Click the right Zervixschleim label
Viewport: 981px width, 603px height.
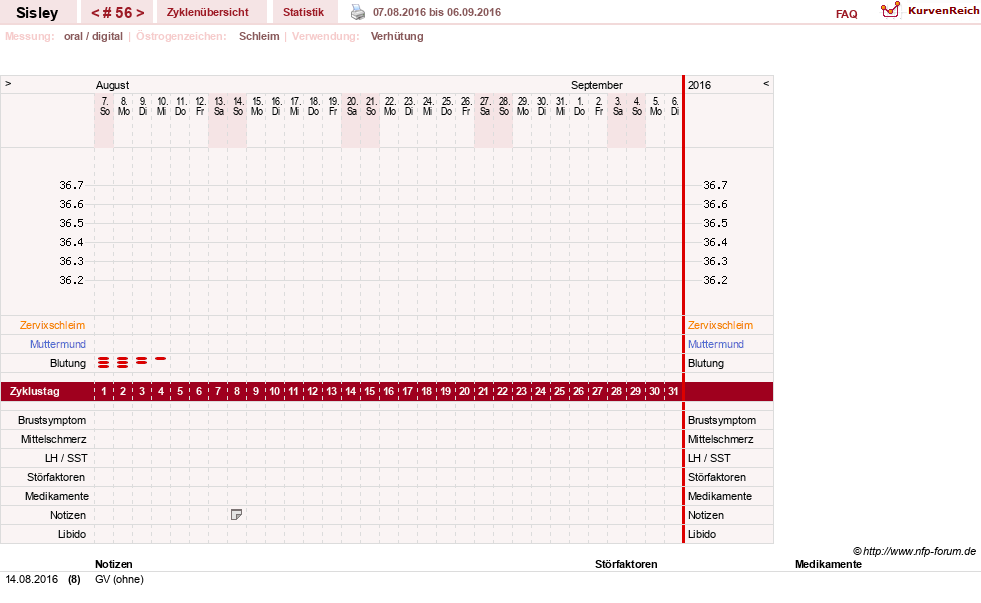(x=720, y=325)
